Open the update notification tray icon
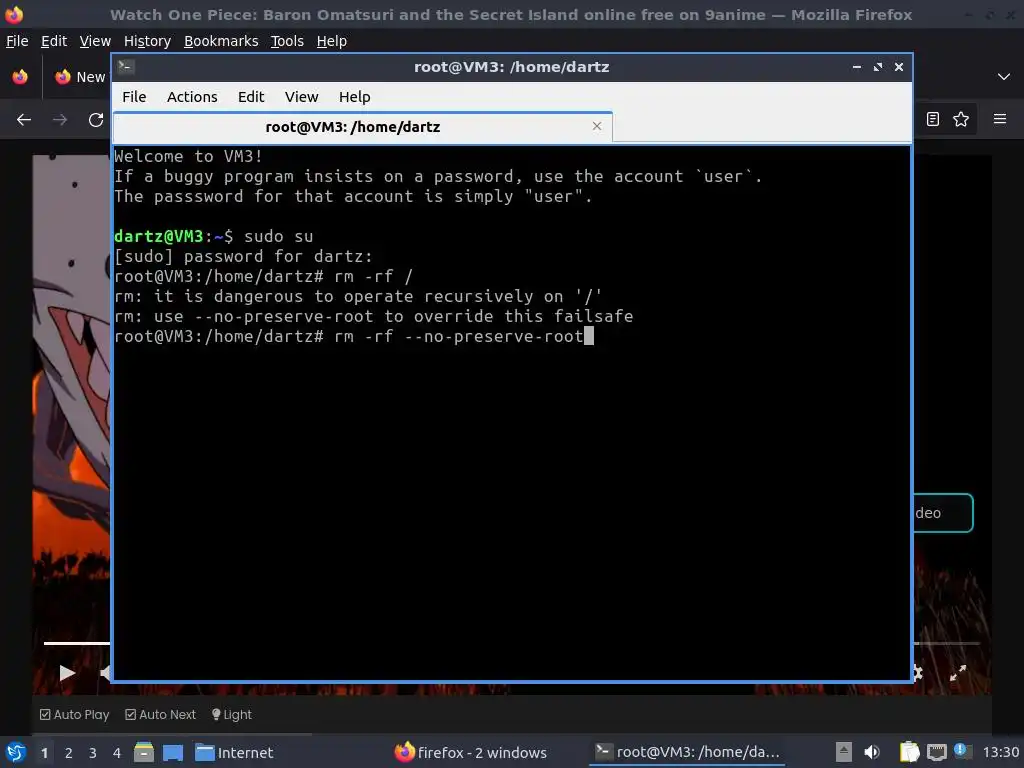 pyautogui.click(x=962, y=751)
